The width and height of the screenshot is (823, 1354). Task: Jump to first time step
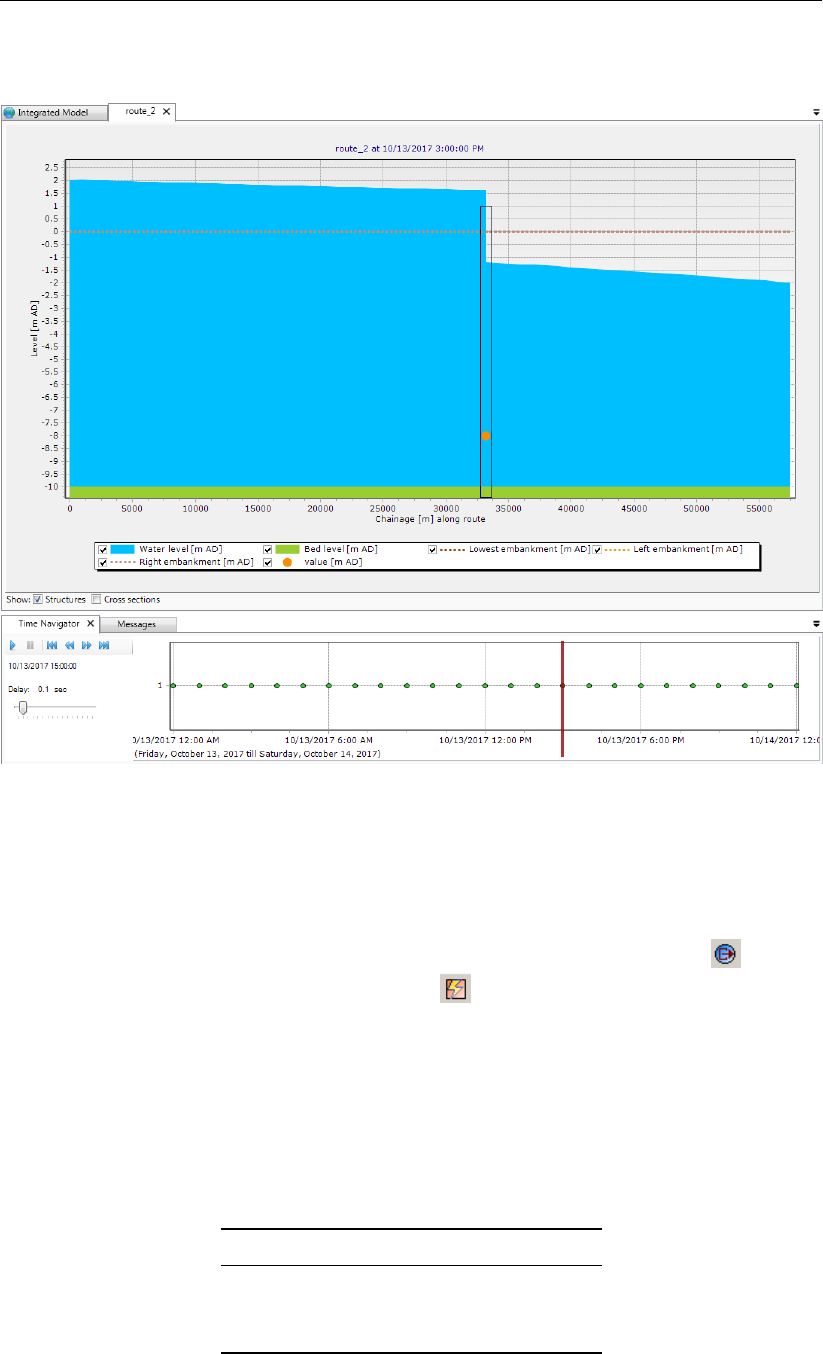[52, 646]
